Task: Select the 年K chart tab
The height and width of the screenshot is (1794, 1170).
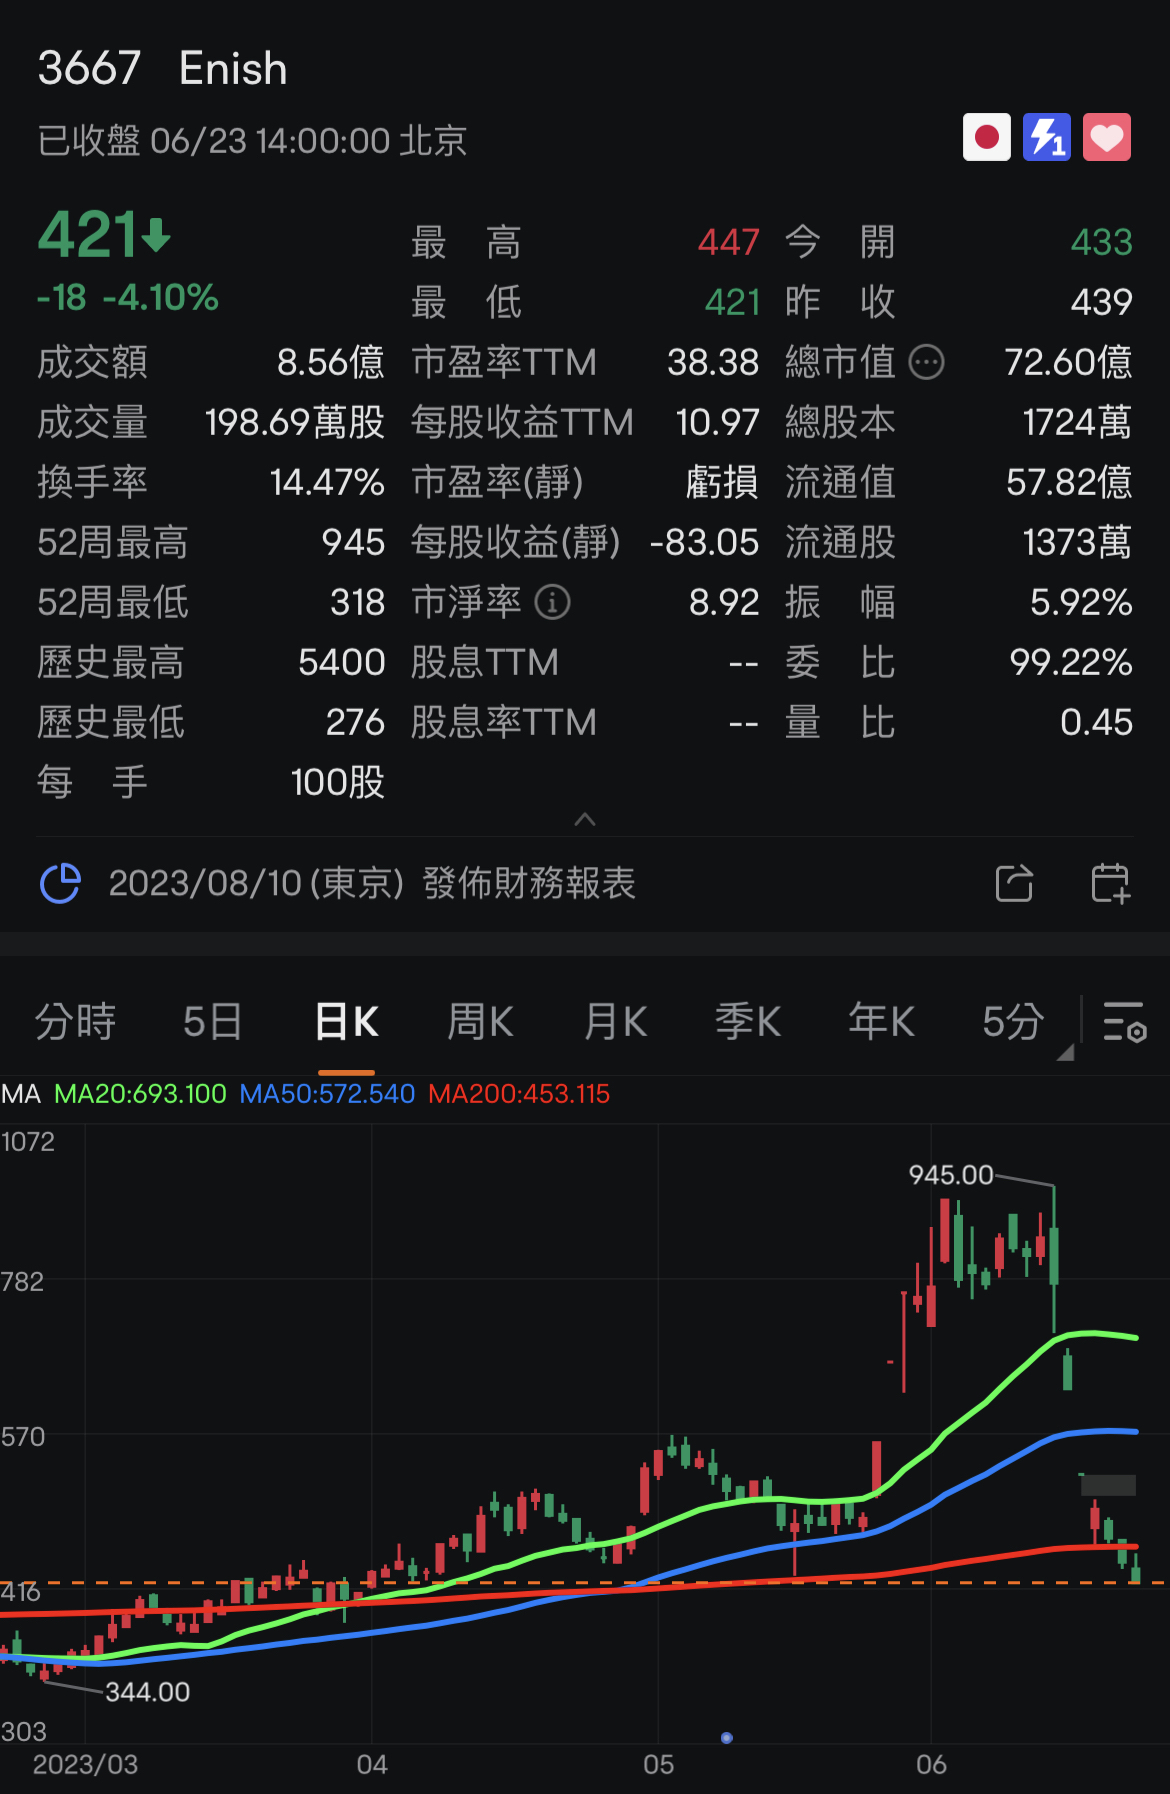Action: coord(881,1022)
